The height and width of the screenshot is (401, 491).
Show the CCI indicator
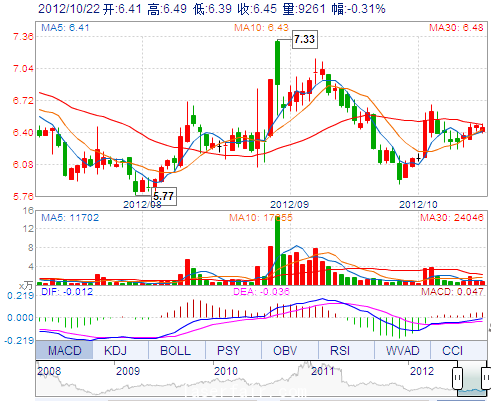[x=452, y=350]
